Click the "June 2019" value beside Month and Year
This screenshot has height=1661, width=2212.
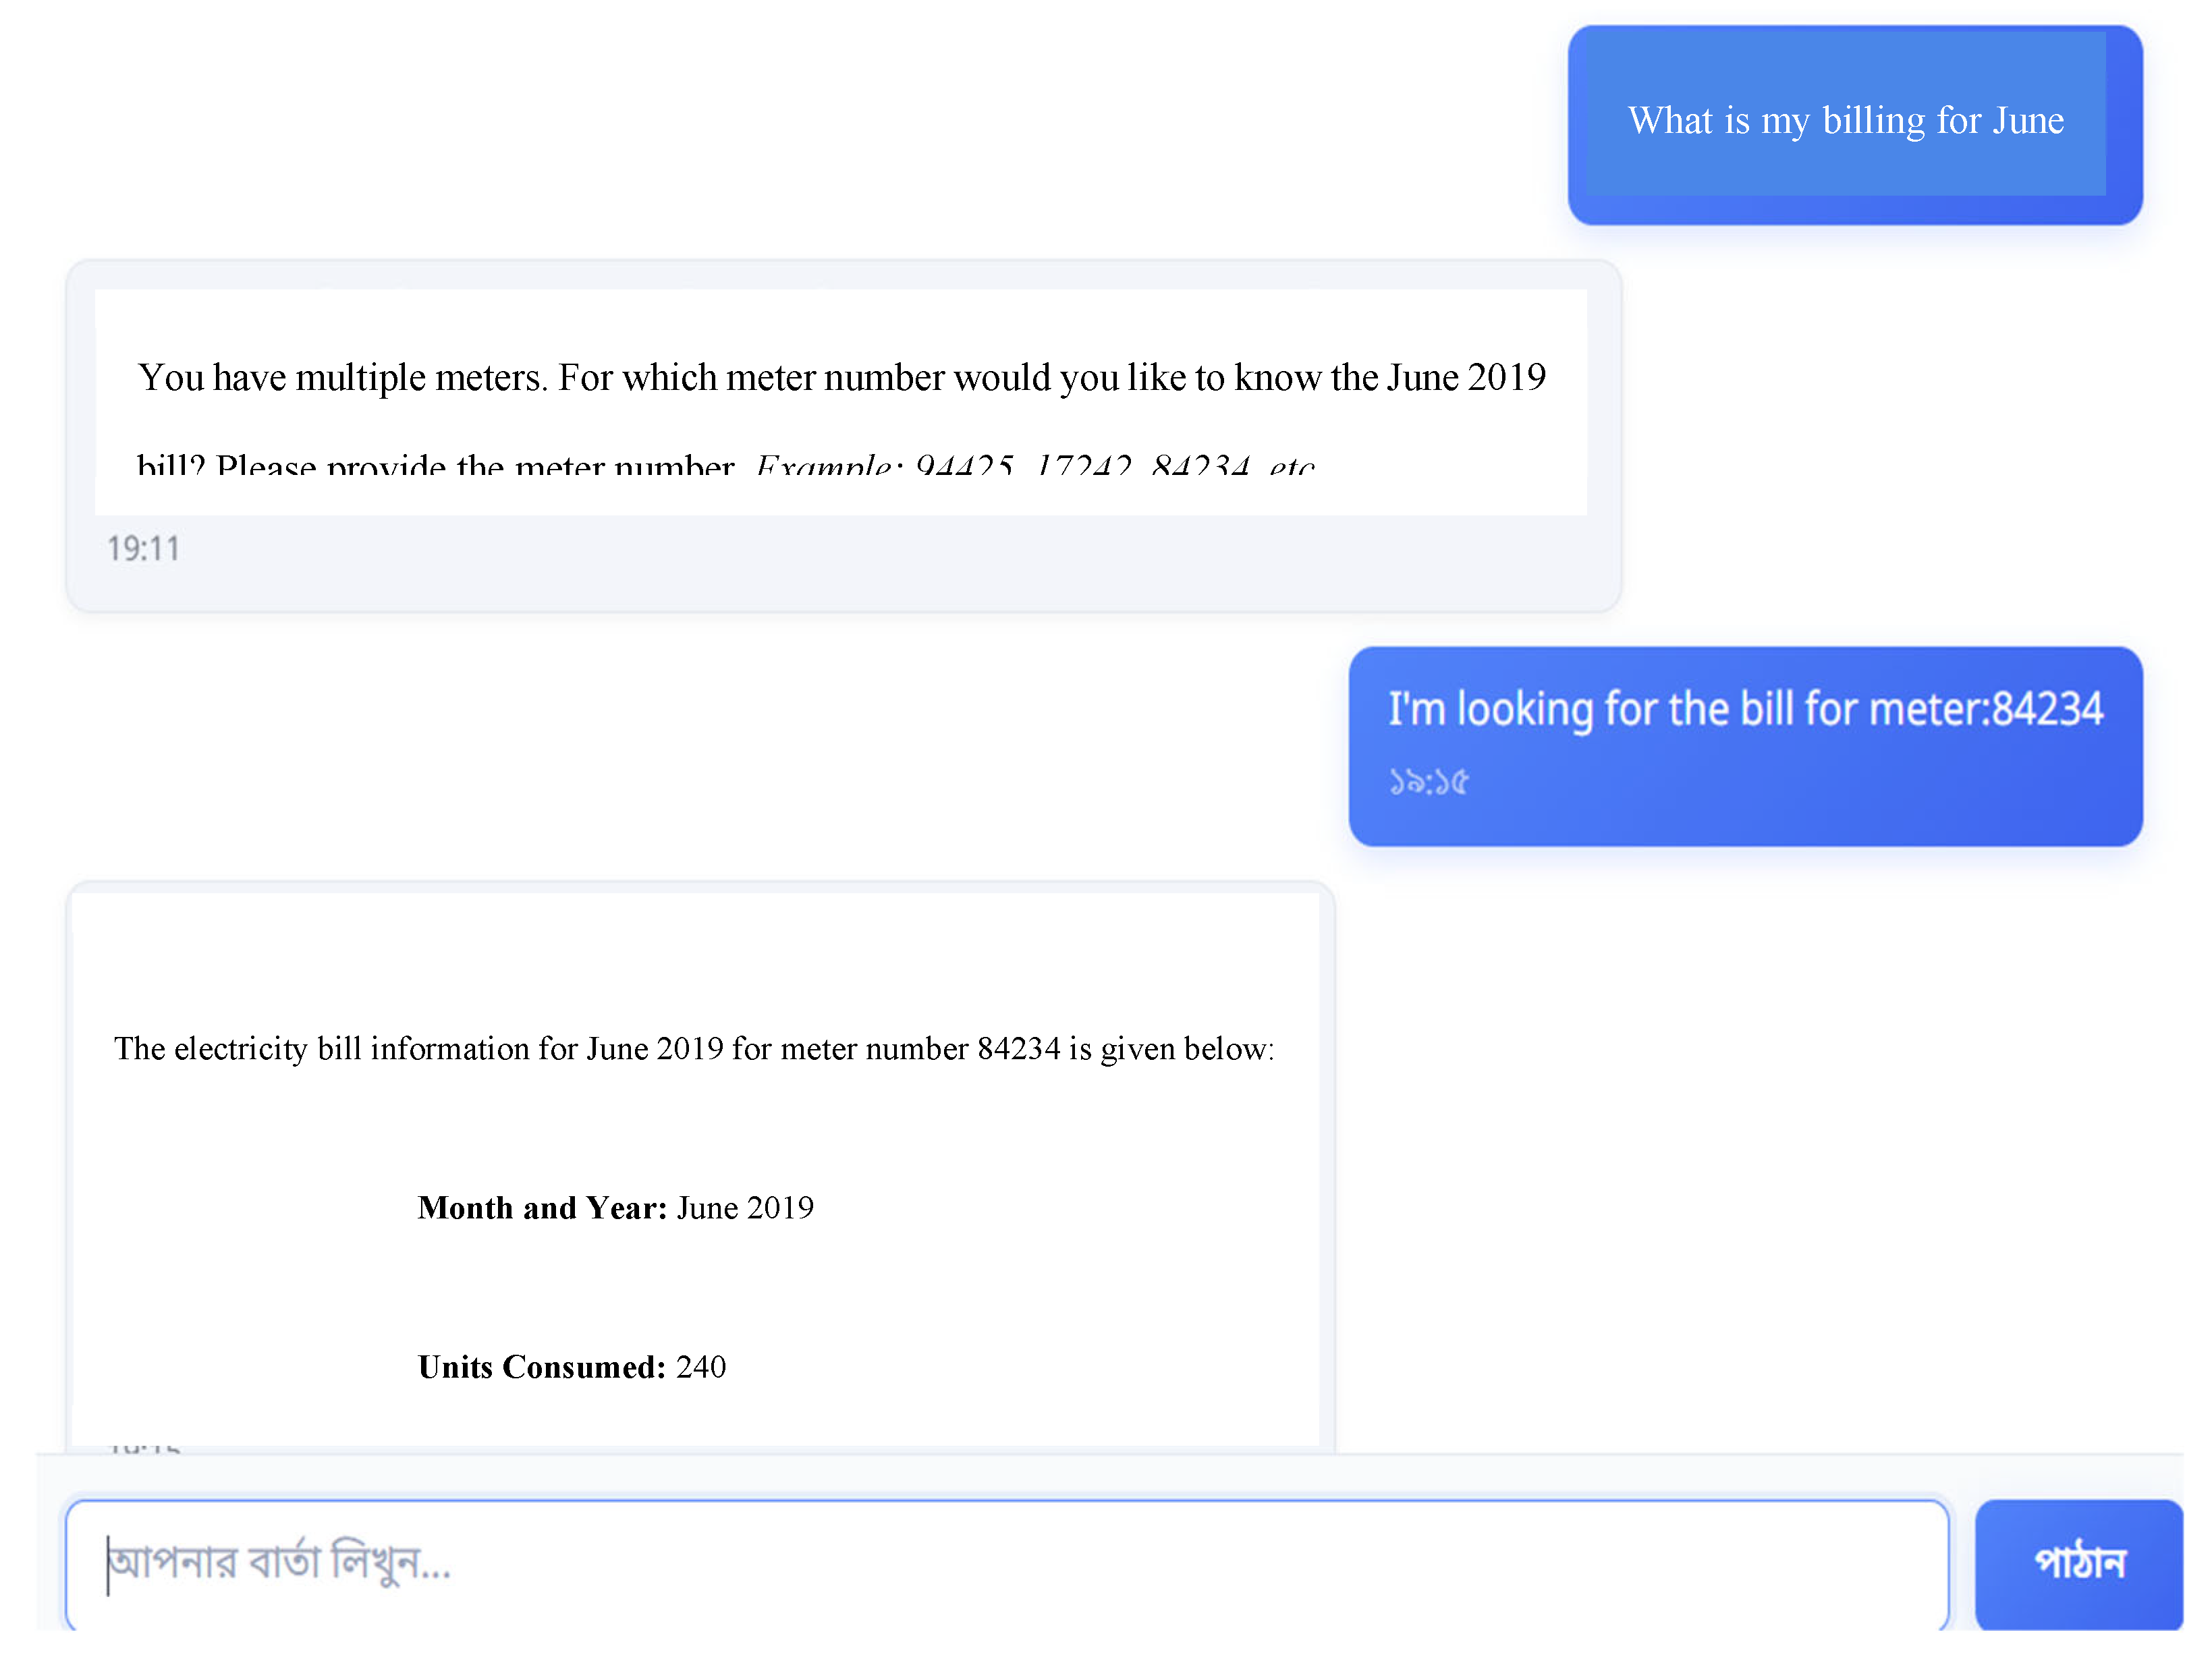click(746, 1208)
